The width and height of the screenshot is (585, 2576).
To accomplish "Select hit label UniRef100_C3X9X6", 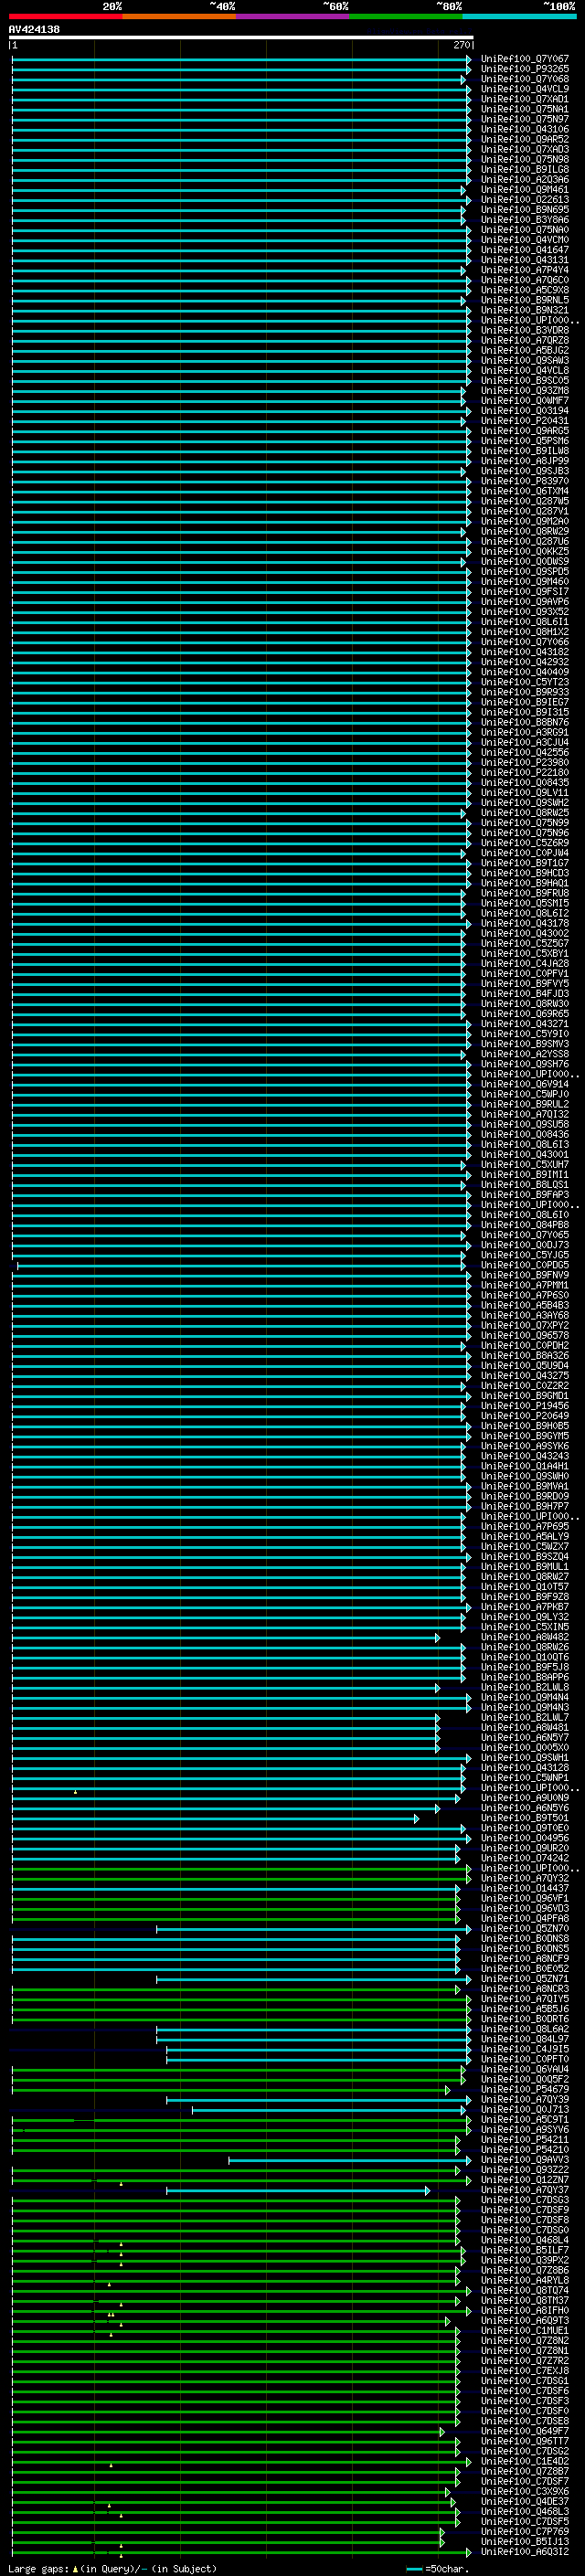I will point(524,2493).
